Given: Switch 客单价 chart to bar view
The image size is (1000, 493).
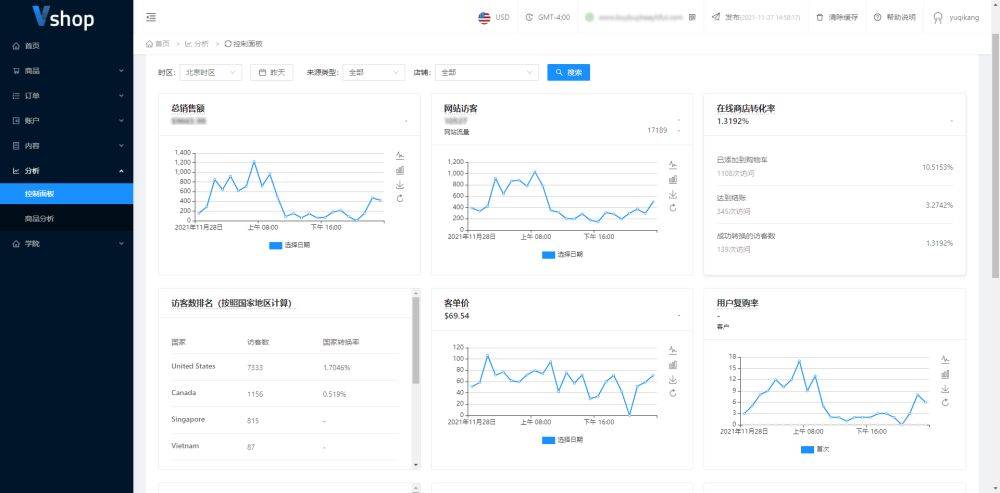Looking at the screenshot, I should click(x=673, y=365).
